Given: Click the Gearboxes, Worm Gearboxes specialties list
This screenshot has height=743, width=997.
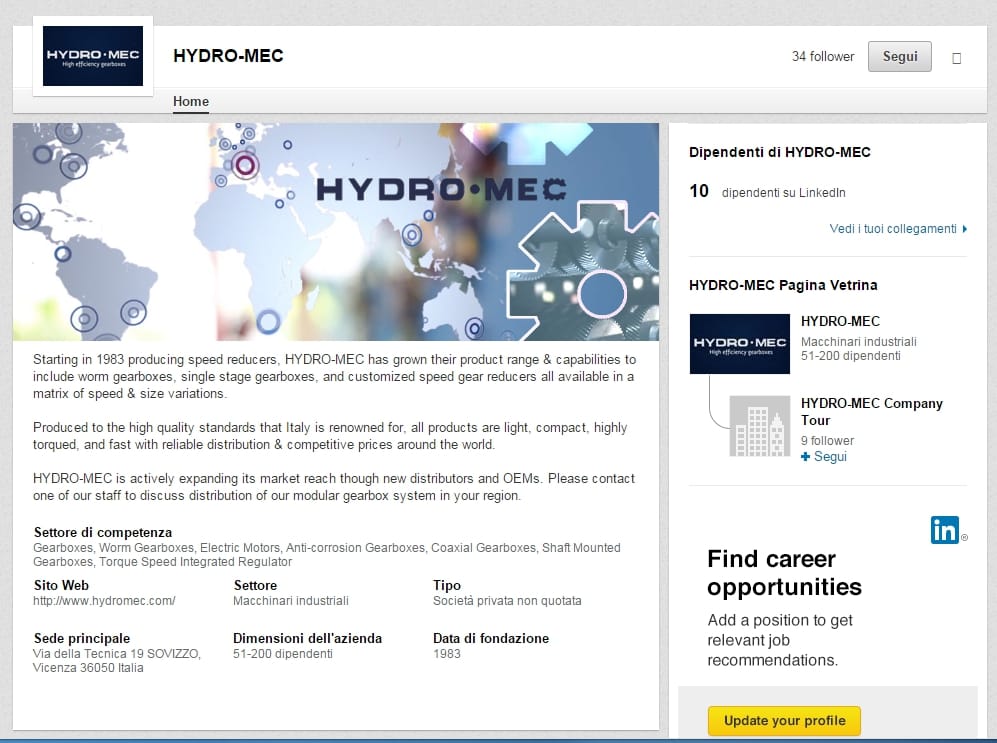Looking at the screenshot, I should point(327,554).
